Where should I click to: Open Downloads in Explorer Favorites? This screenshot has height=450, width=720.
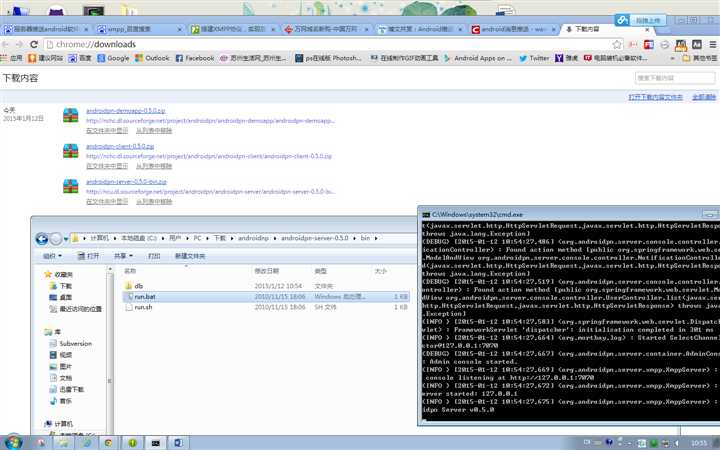(x=61, y=286)
